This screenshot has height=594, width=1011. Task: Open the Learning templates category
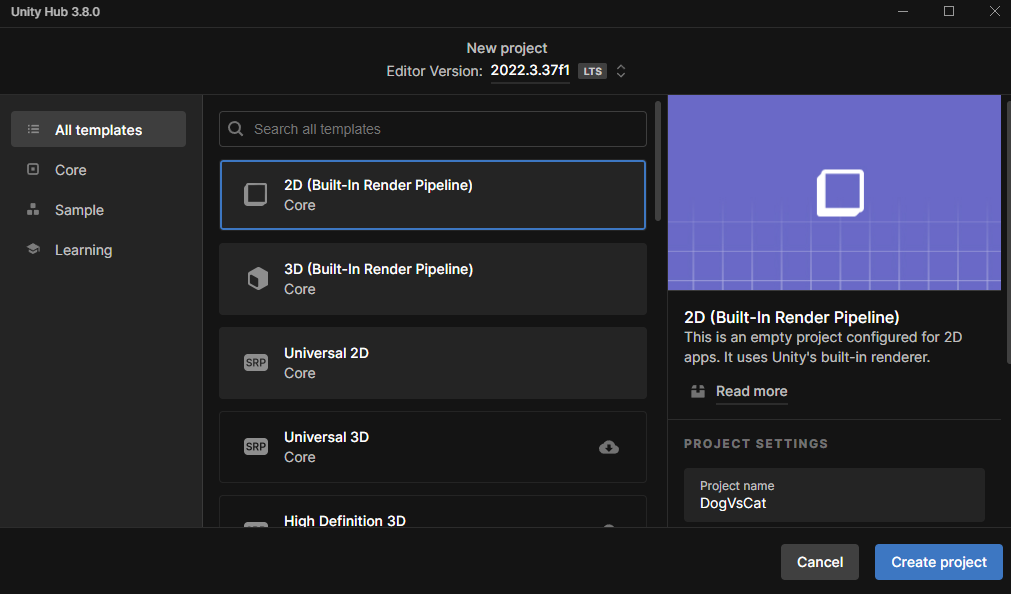click(x=98, y=250)
